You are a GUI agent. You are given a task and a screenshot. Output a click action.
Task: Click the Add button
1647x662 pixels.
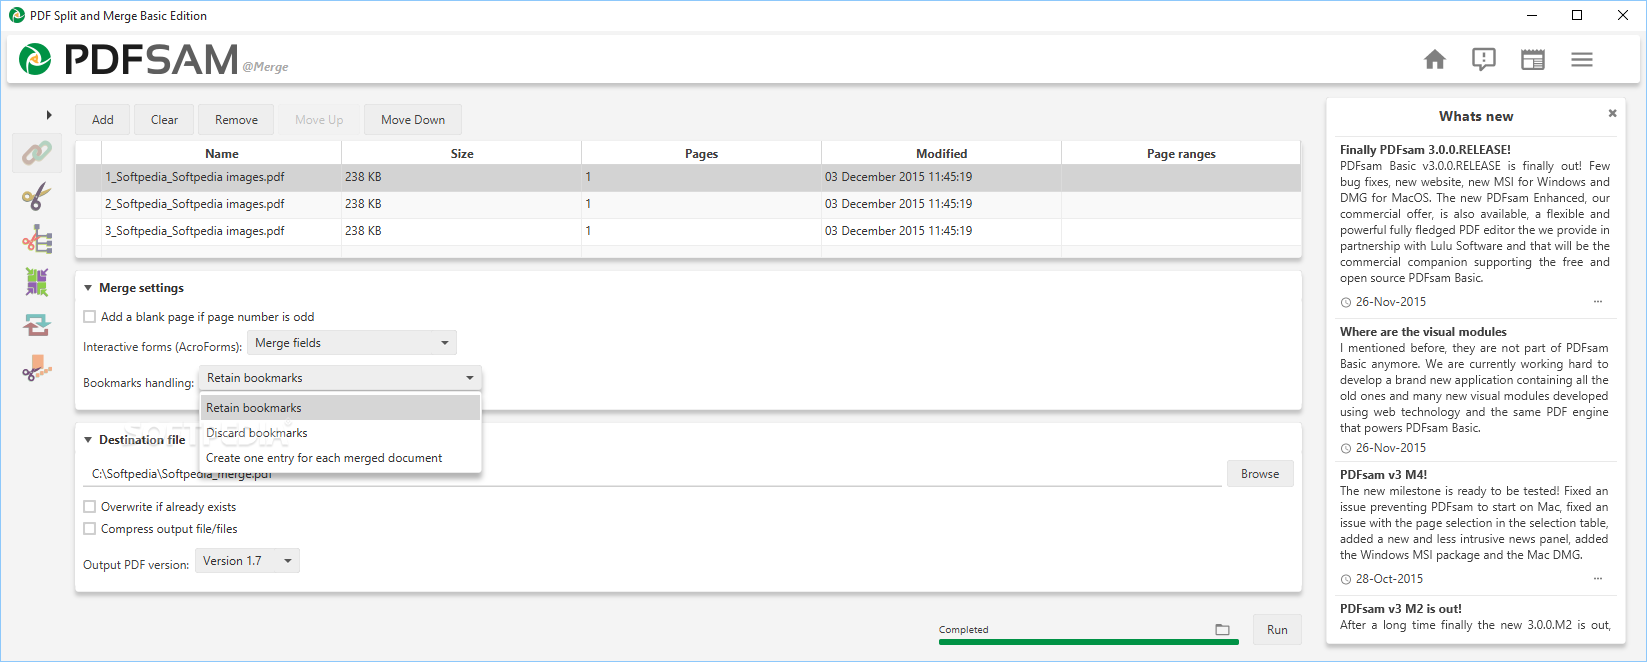pyautogui.click(x=103, y=120)
